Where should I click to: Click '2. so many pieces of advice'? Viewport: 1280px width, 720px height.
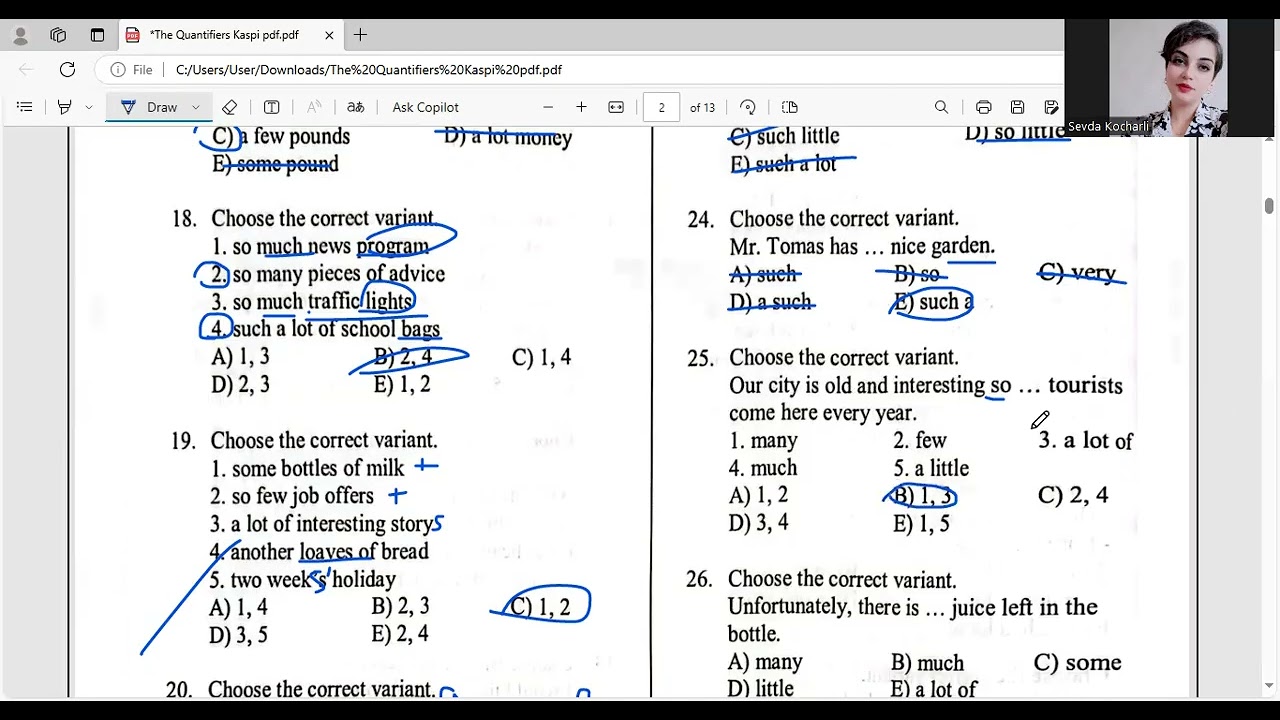328,274
